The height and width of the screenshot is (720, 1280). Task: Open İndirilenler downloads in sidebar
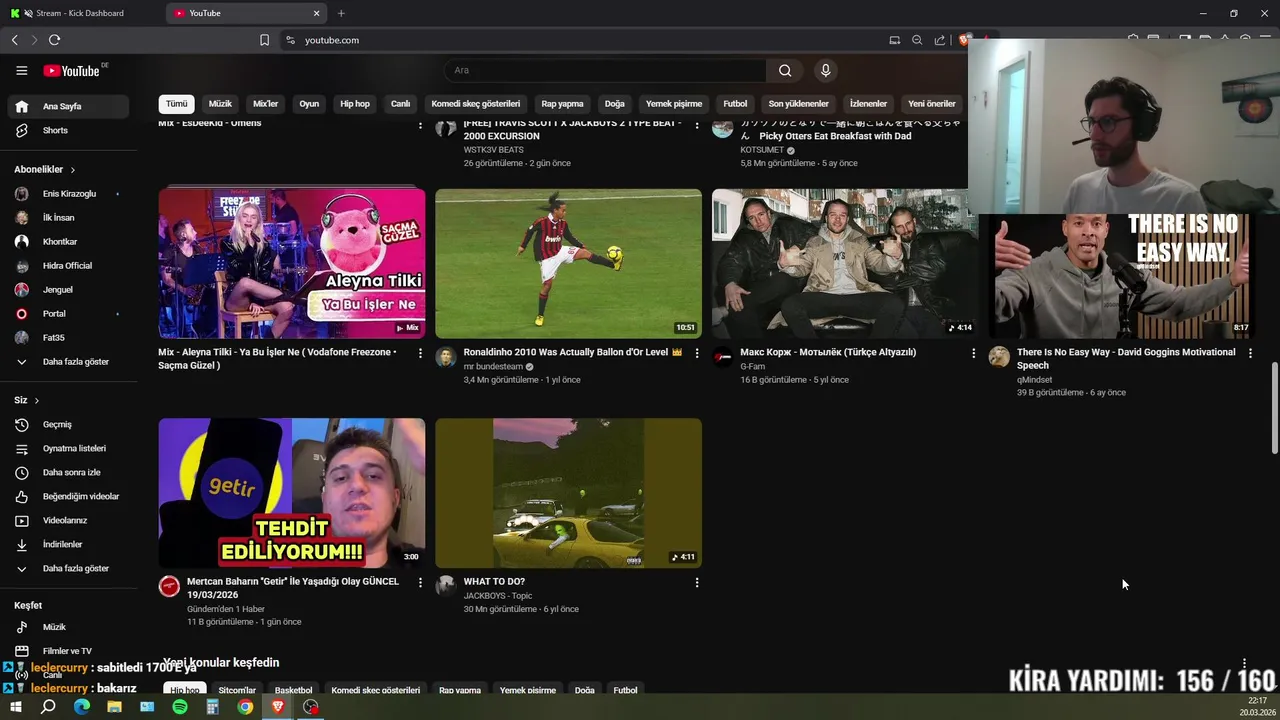coord(68,544)
